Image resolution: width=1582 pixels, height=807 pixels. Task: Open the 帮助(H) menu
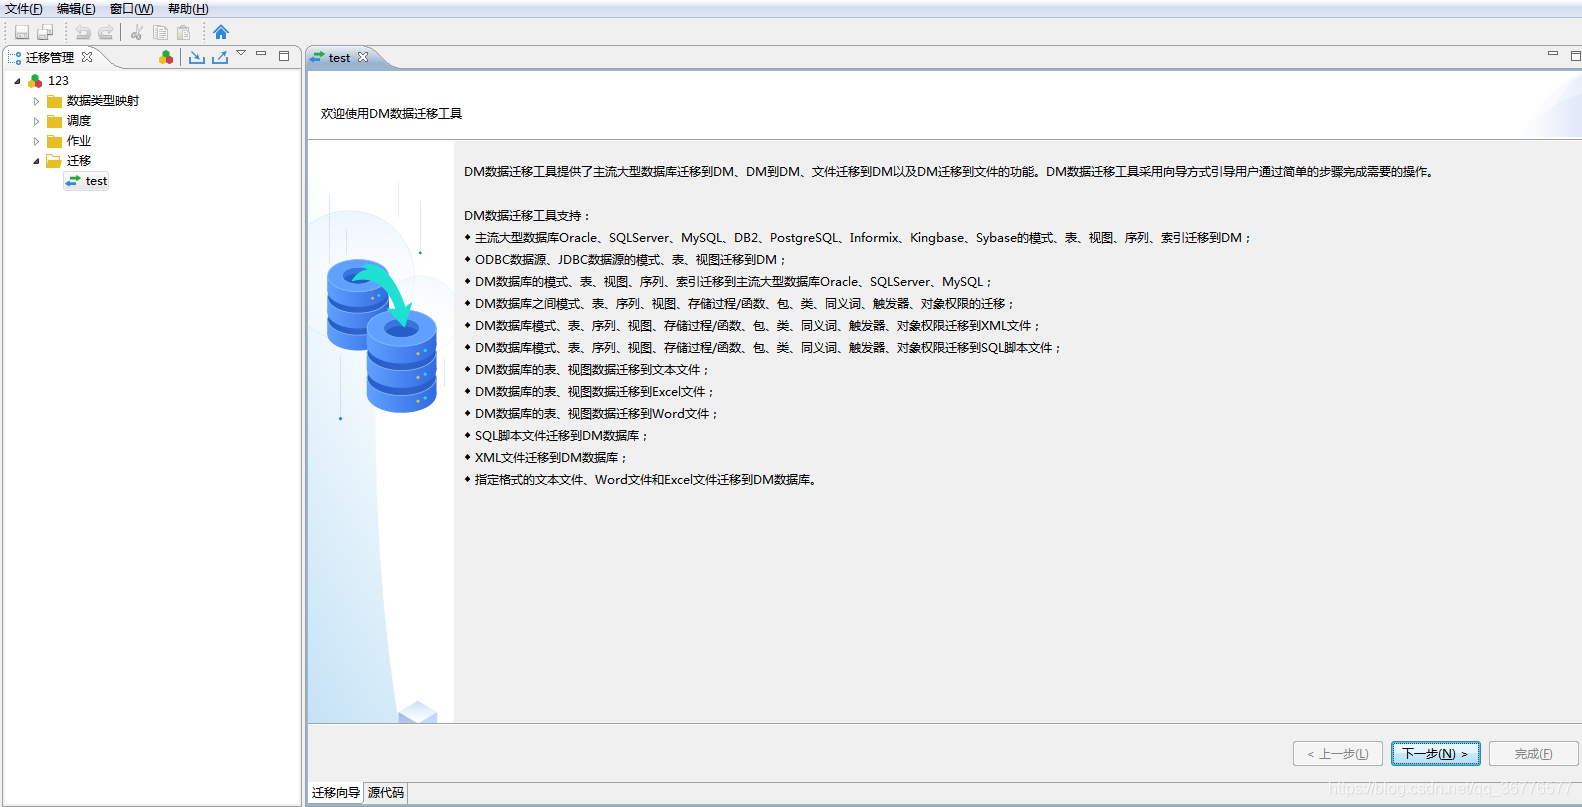[188, 9]
